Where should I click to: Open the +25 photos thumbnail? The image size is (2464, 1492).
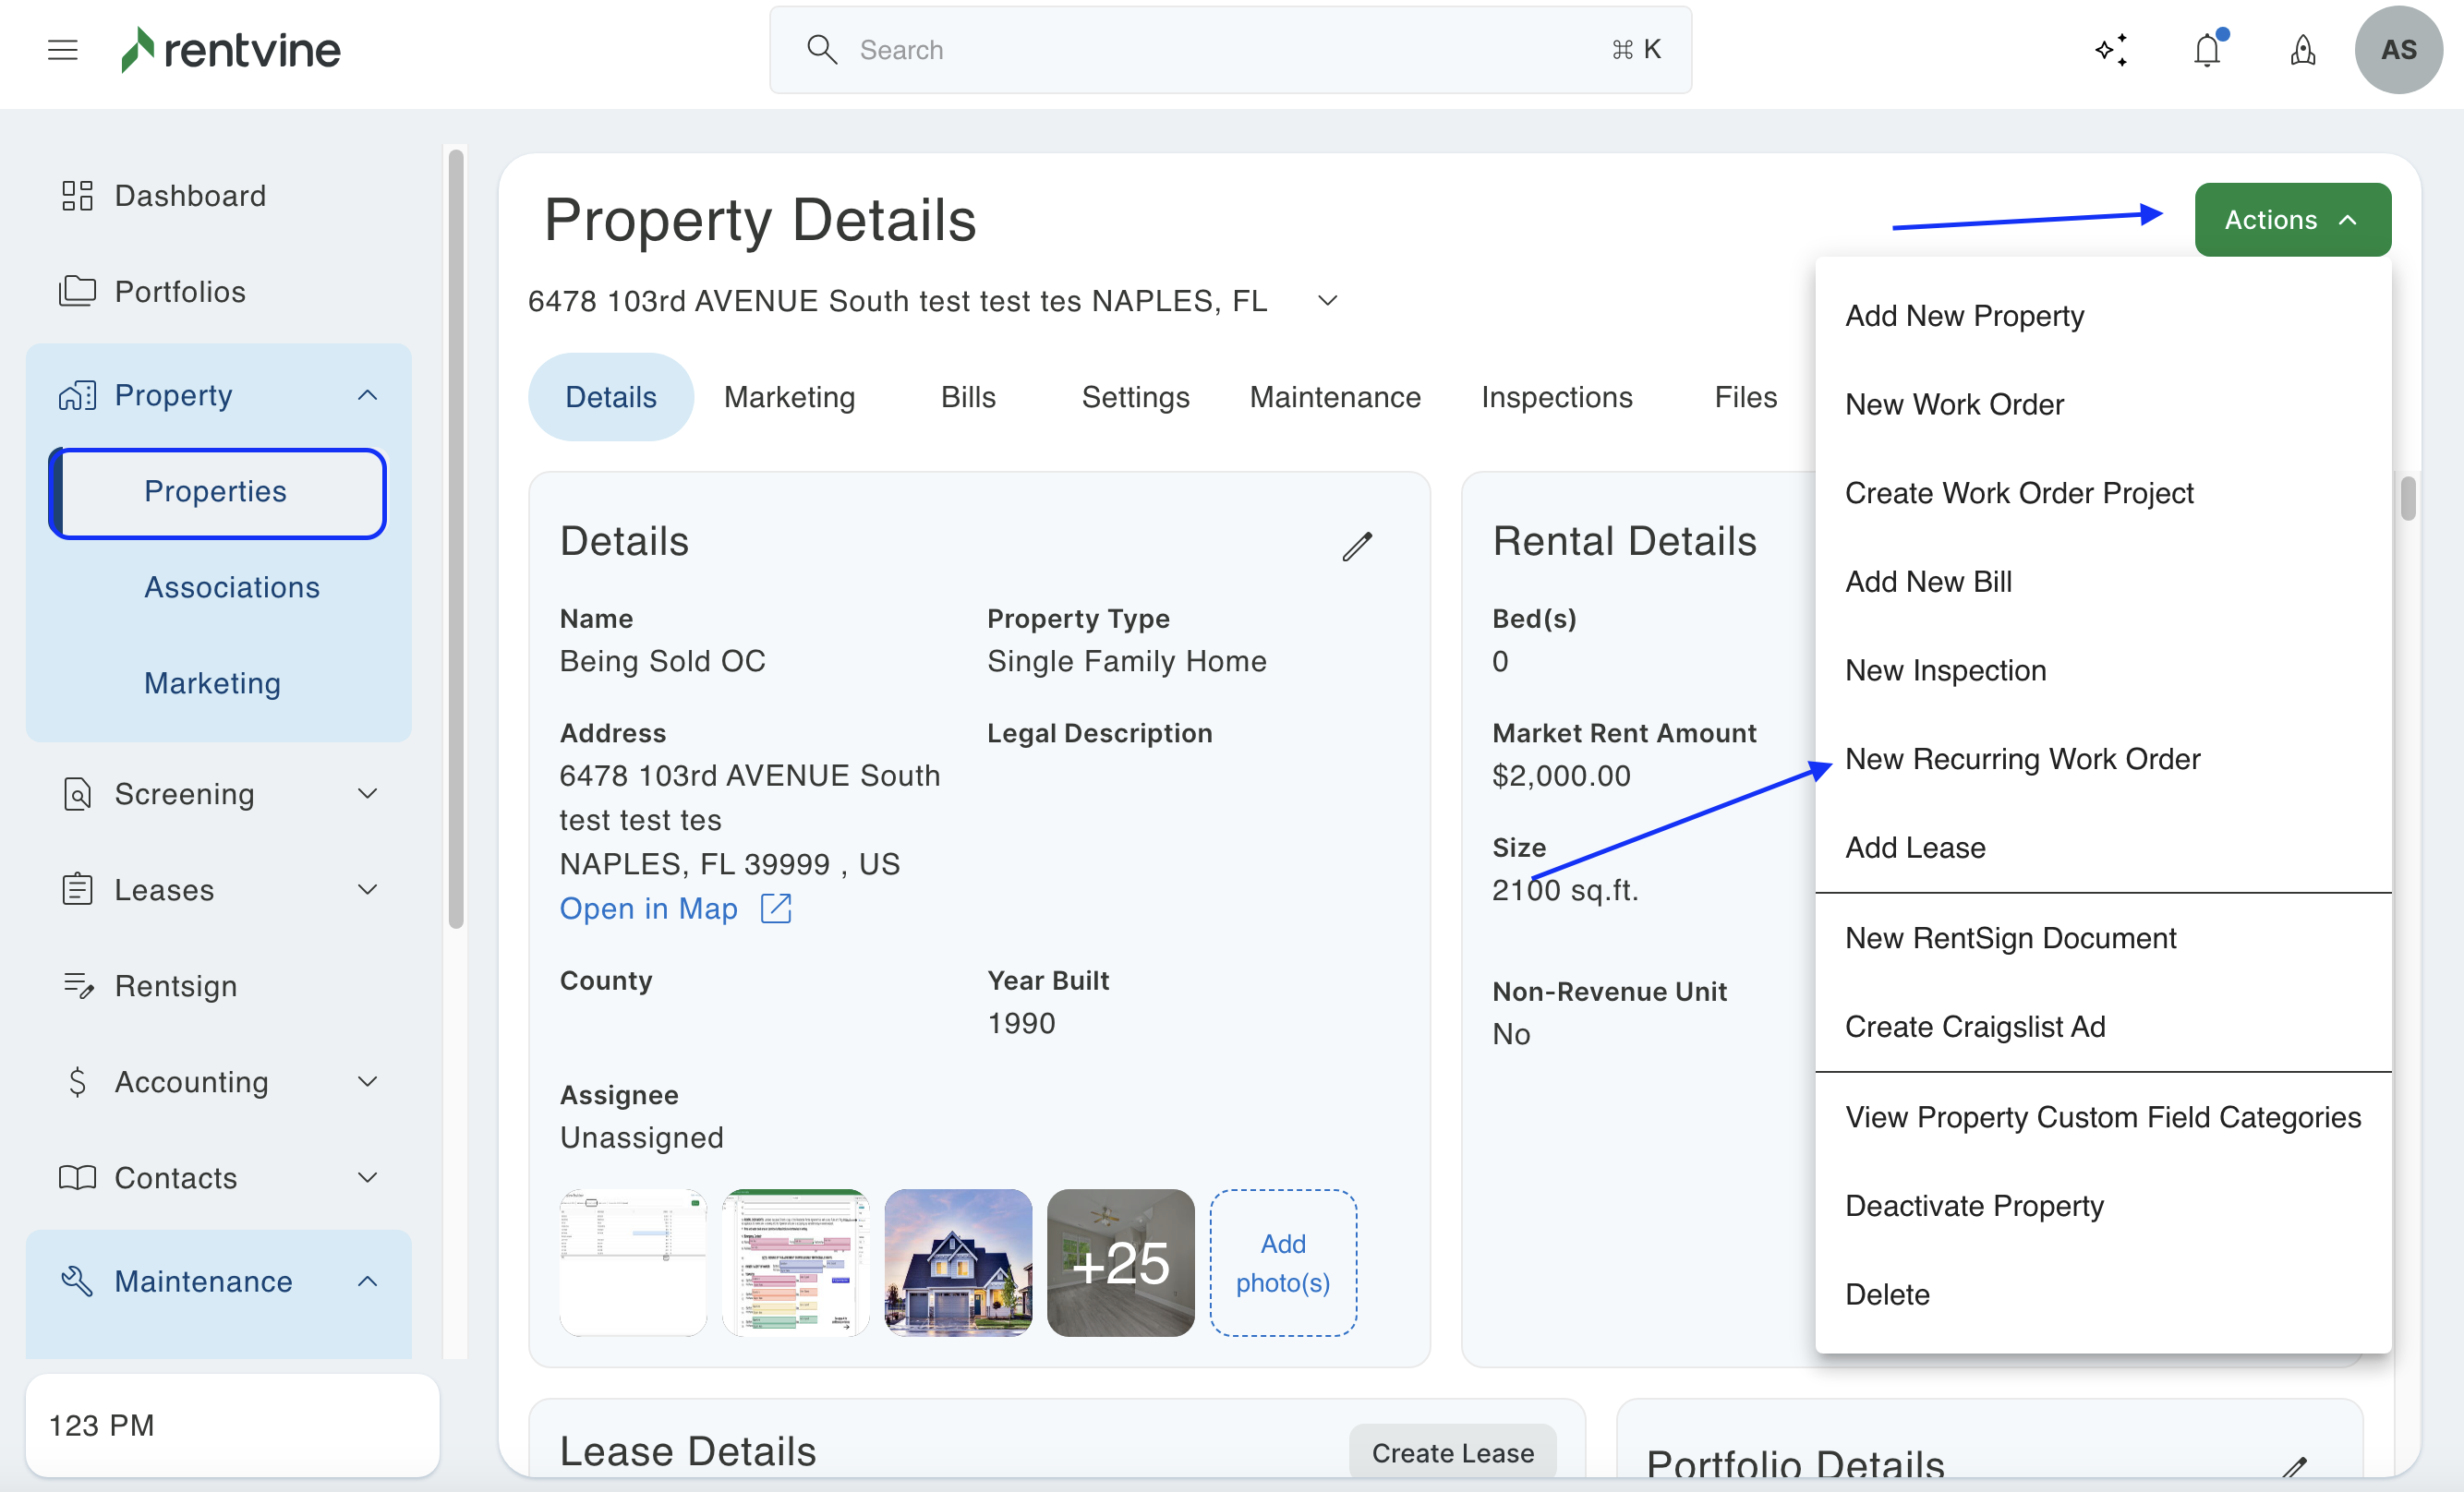[x=1120, y=1262]
